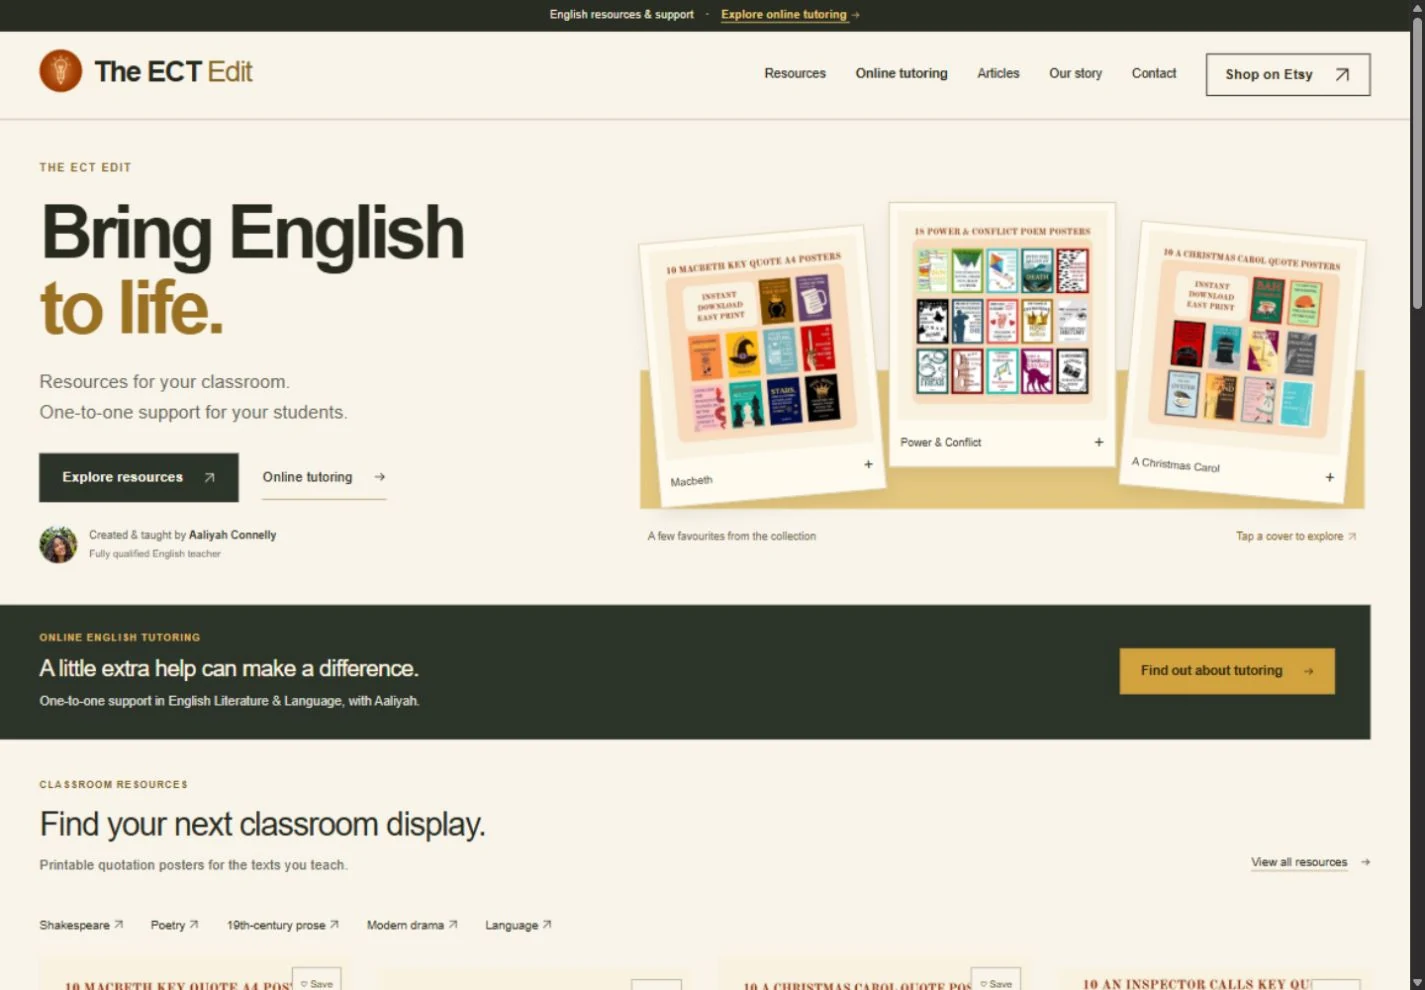Click the name Aaliyah Connelly

[233, 535]
